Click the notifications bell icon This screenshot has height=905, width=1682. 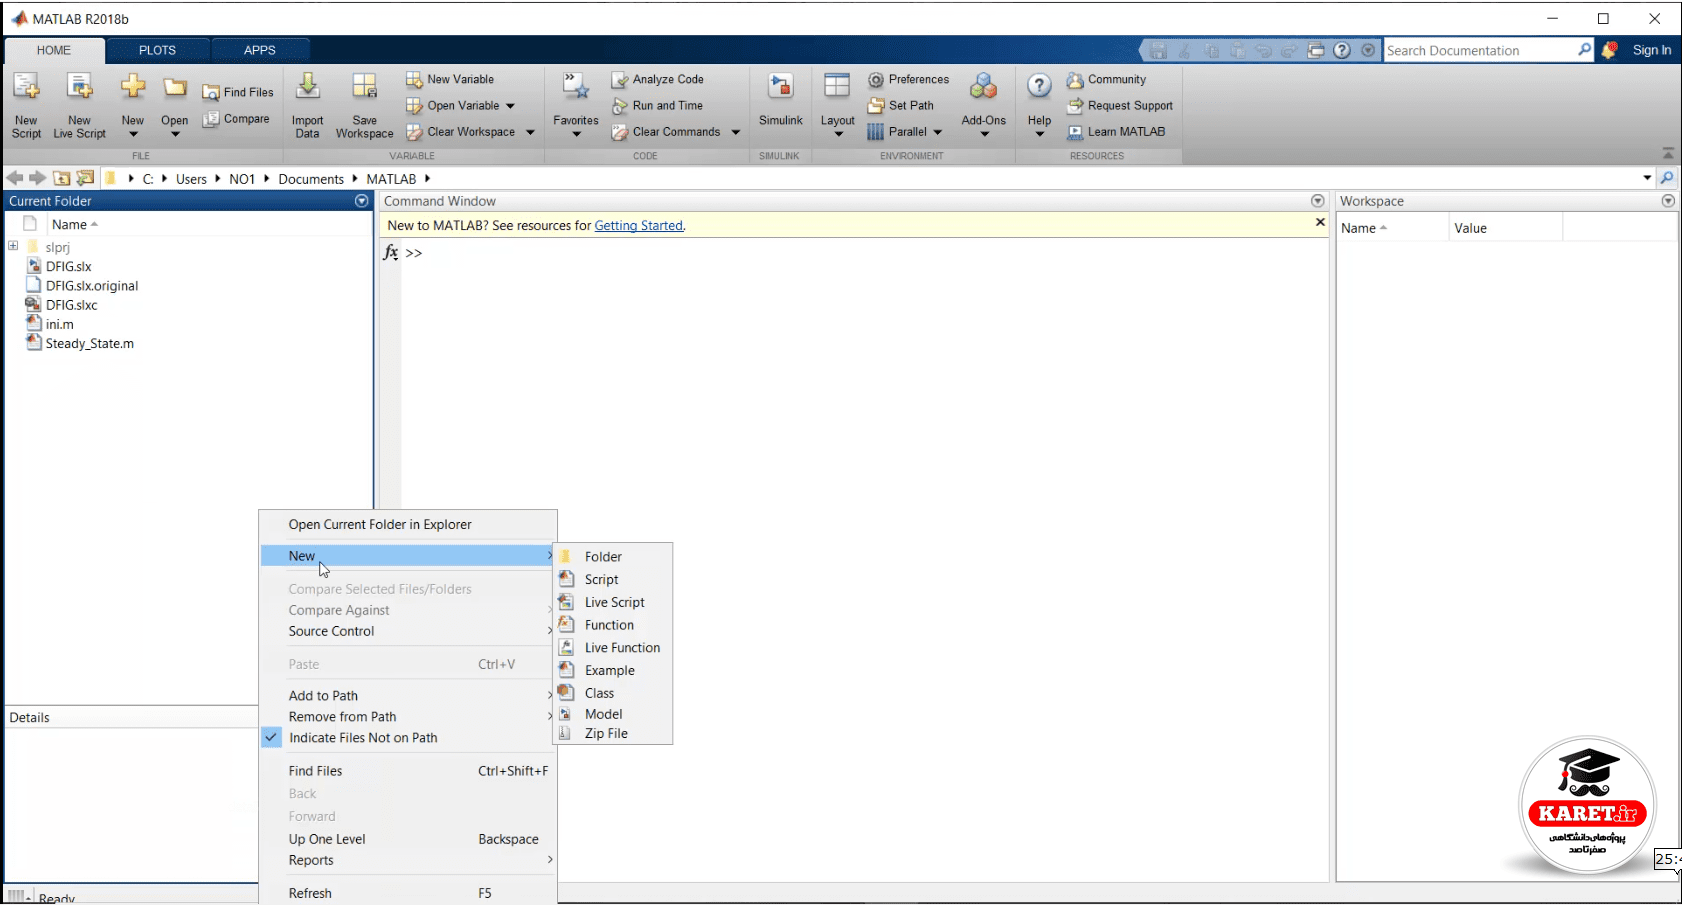[1609, 50]
